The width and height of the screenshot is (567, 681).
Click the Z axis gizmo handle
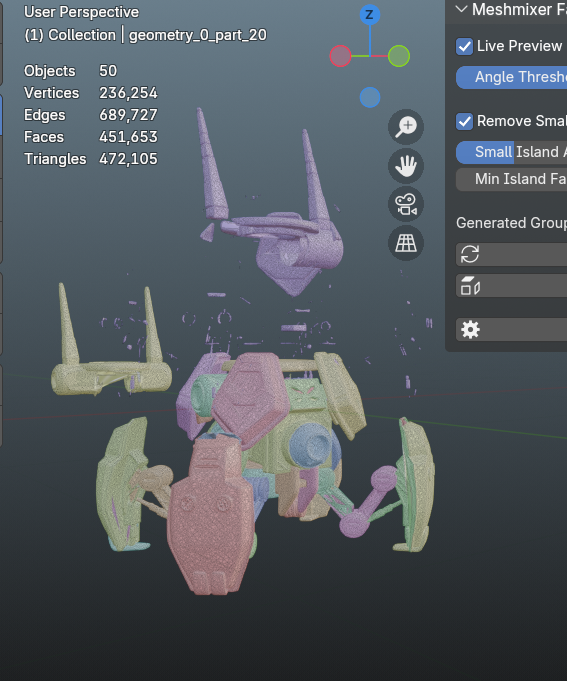pyautogui.click(x=370, y=15)
